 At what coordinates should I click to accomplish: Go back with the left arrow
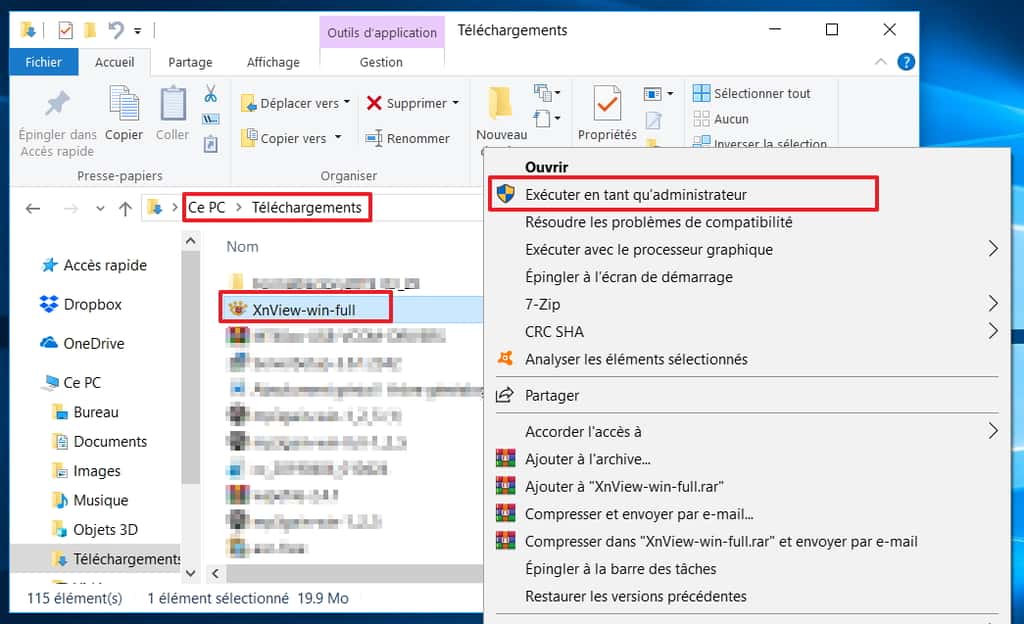[x=33, y=208]
